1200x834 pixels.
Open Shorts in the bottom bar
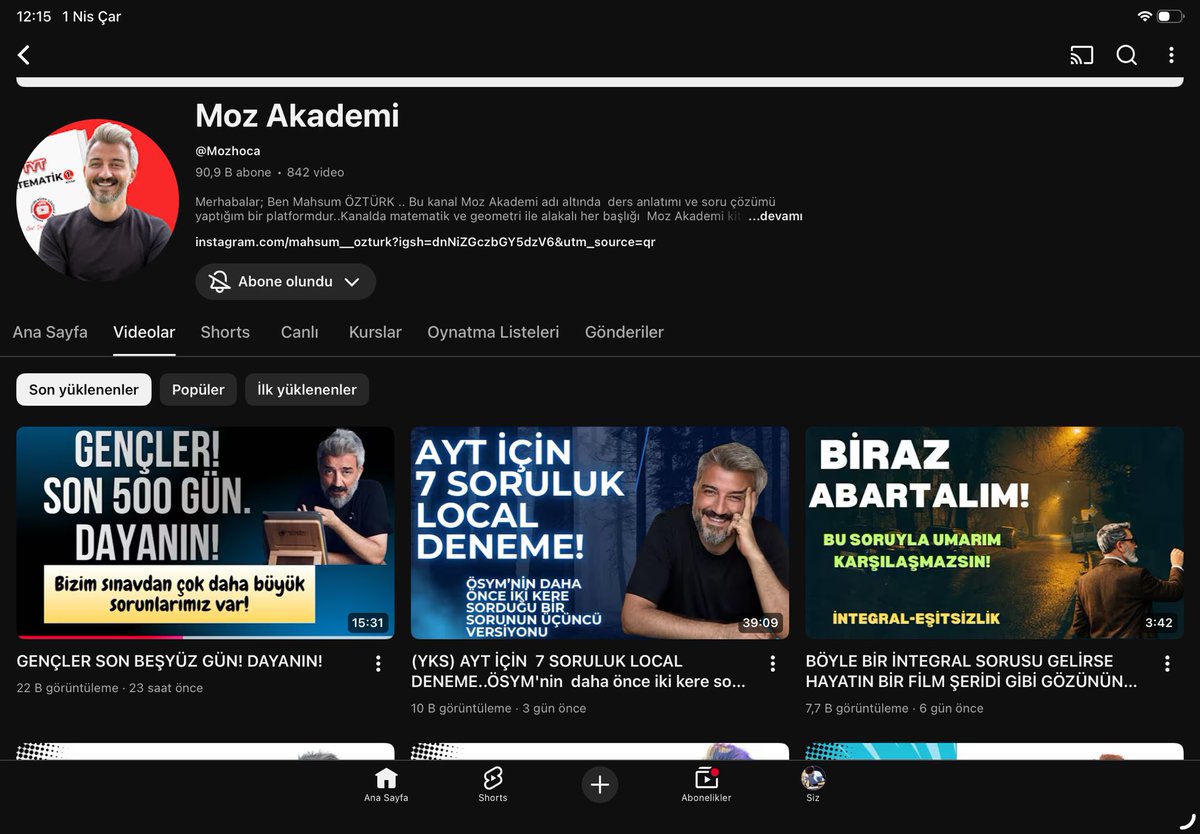[x=493, y=785]
